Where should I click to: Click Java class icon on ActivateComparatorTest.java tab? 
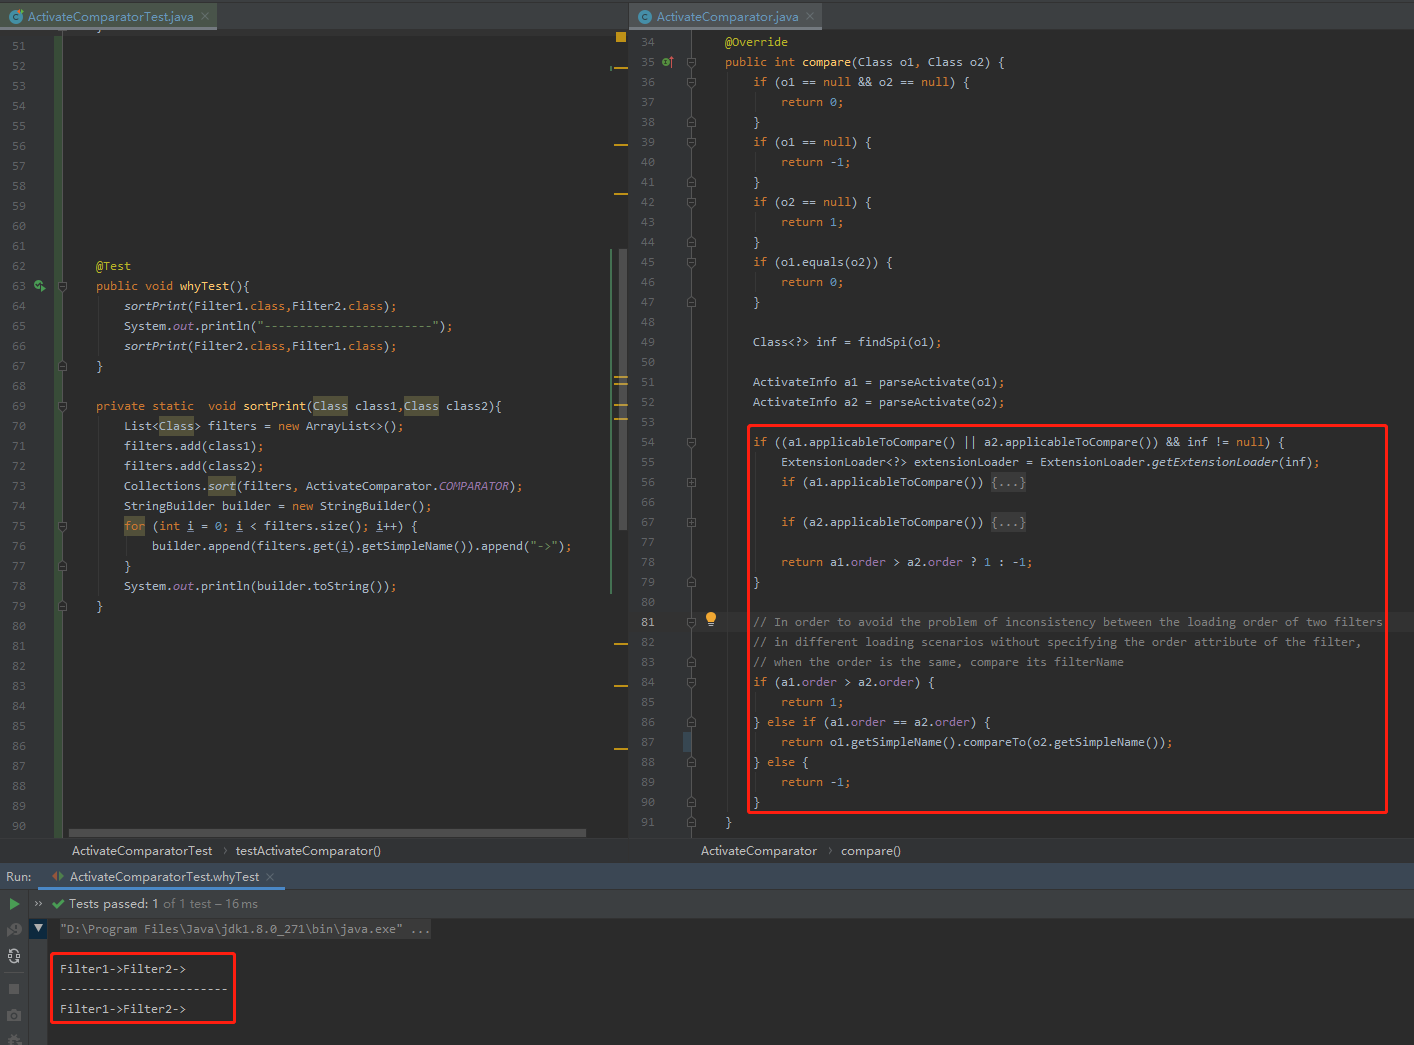[x=16, y=17]
